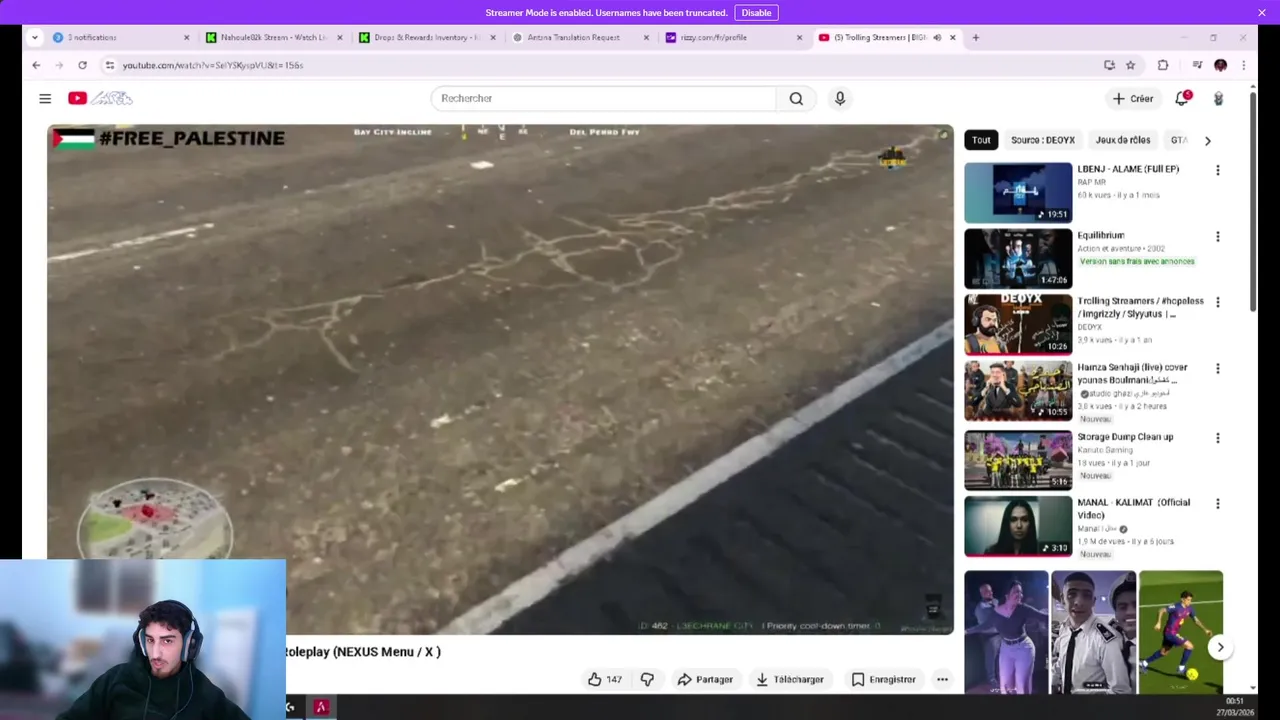Dislike the video with thumbs down
The image size is (1280, 720).
[647, 679]
